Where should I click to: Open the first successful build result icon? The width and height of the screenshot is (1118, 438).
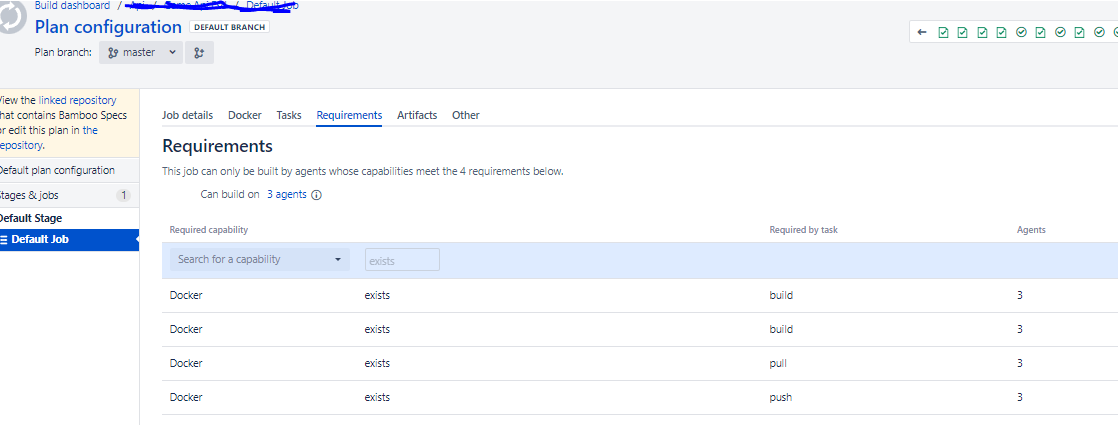click(943, 32)
